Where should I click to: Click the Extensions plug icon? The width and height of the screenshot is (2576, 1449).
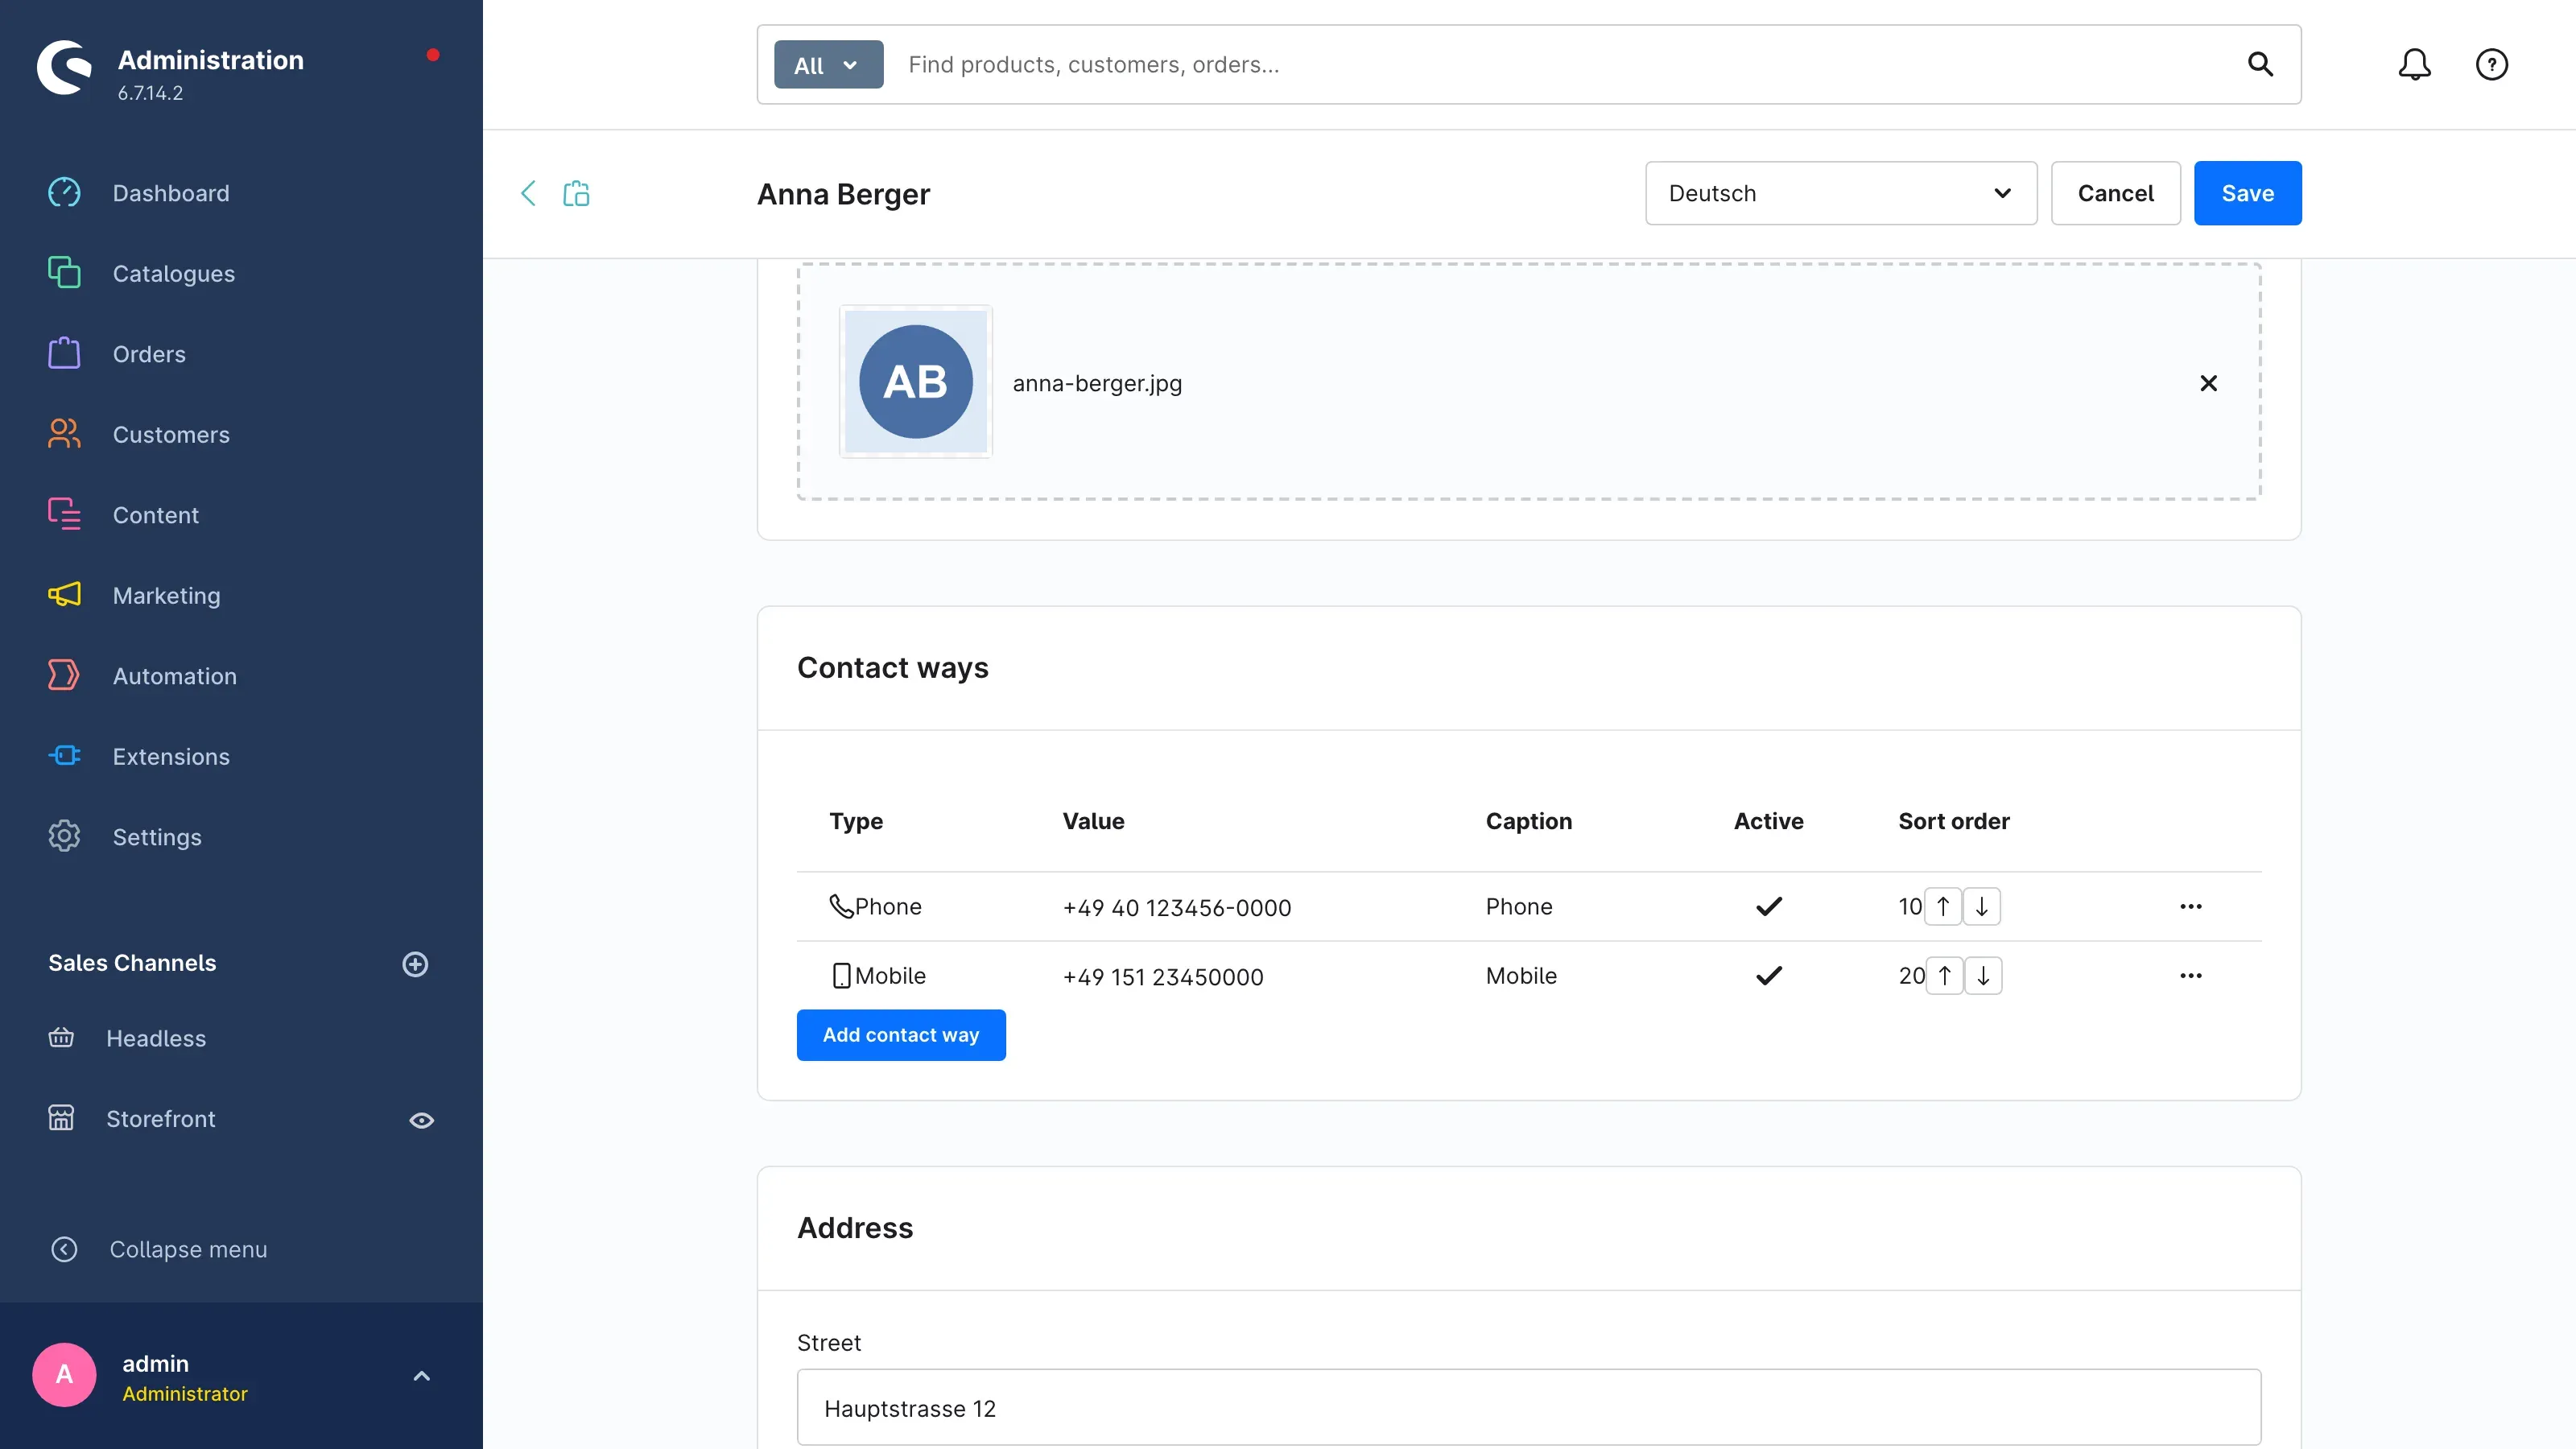pos(64,756)
